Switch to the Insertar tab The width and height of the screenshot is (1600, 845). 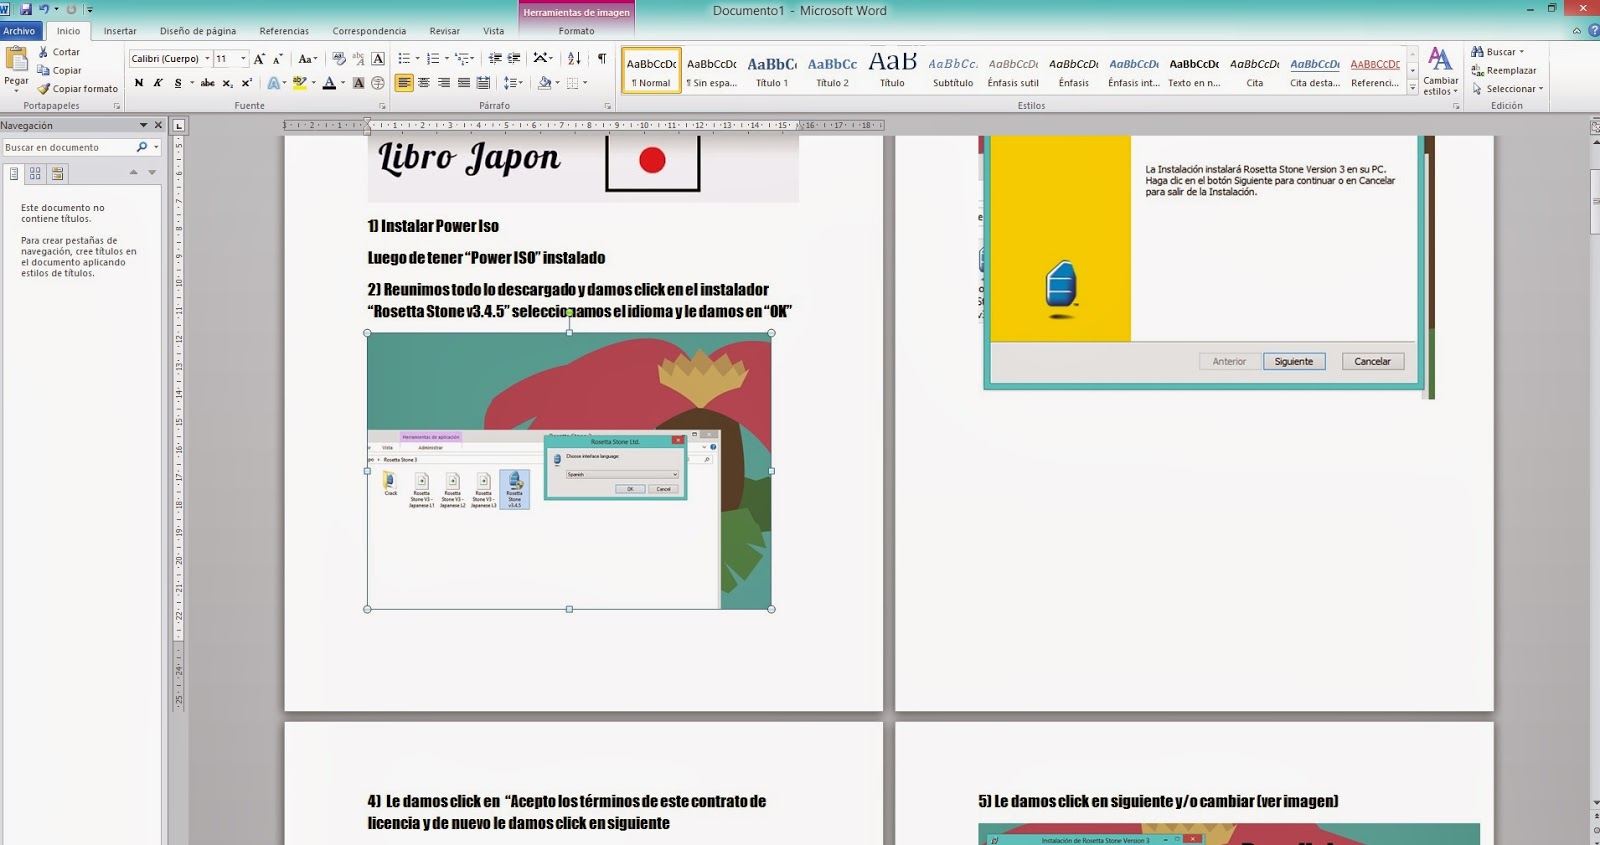pyautogui.click(x=120, y=31)
